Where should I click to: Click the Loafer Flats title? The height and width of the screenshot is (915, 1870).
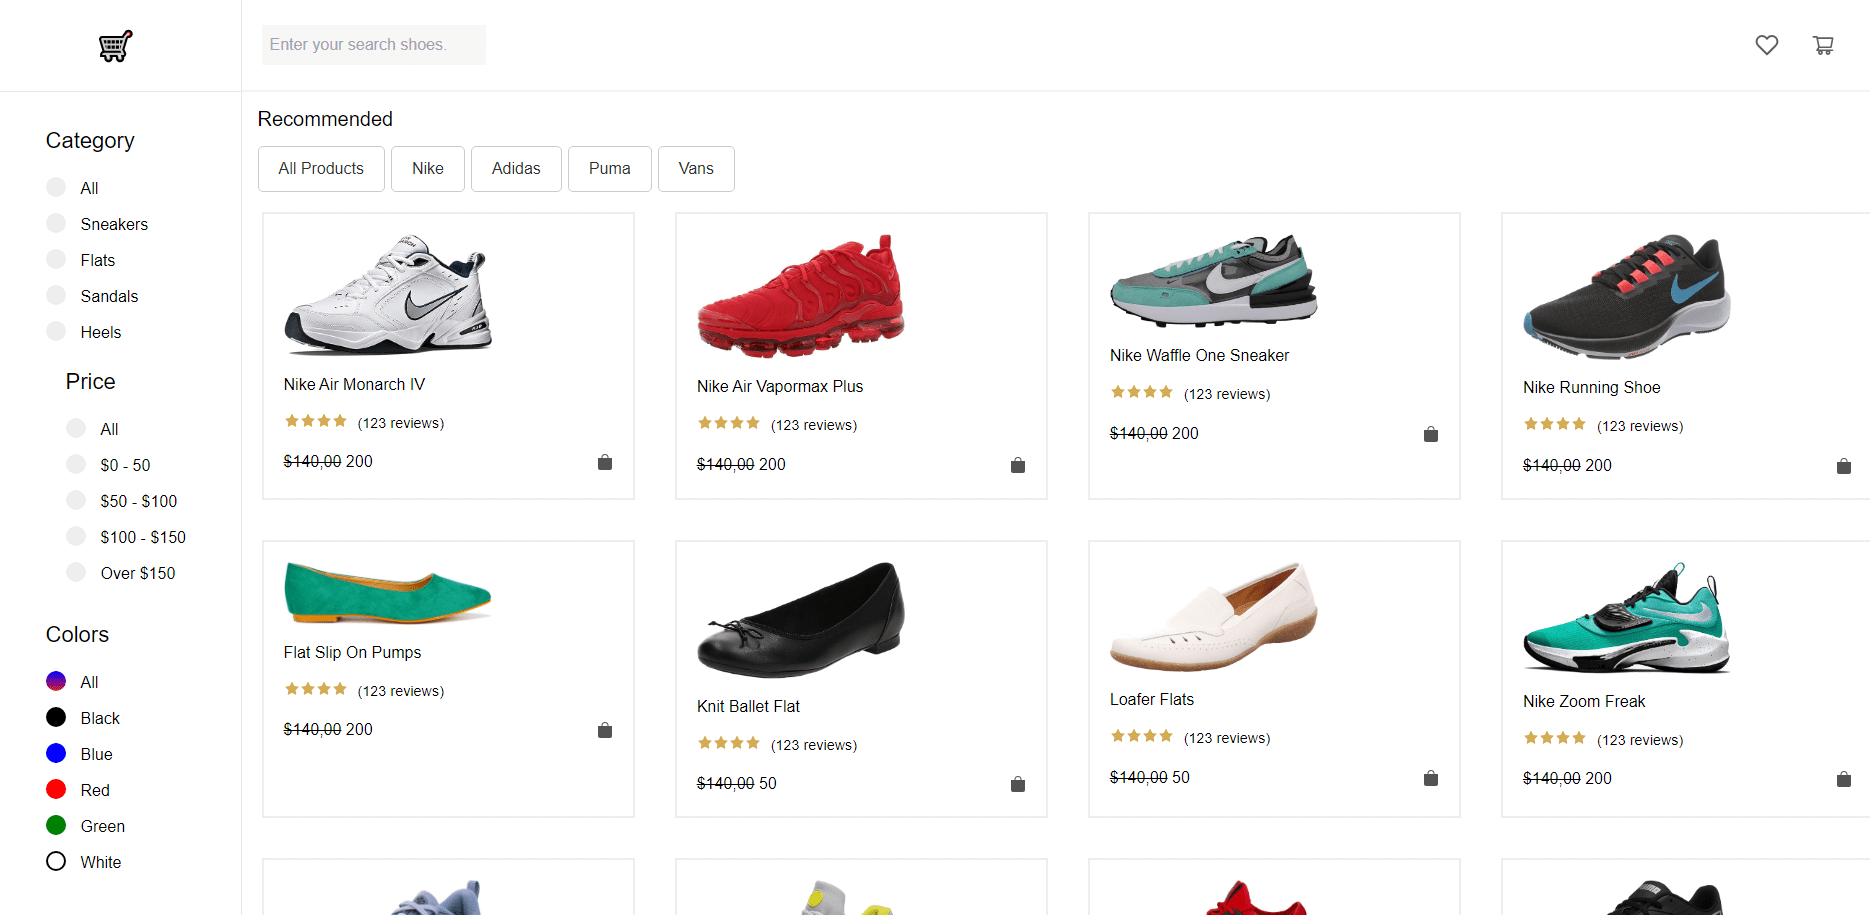1152,699
